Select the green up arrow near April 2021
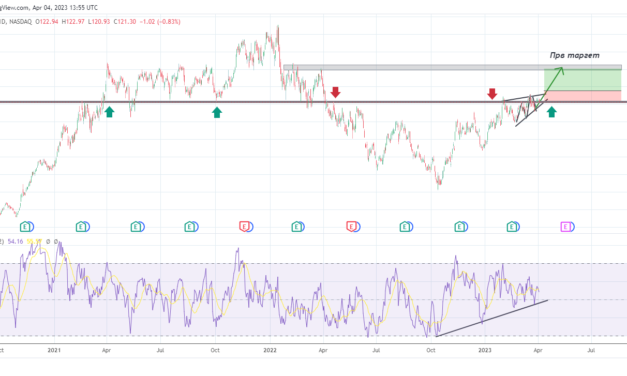This screenshot has width=627, height=376. click(109, 112)
